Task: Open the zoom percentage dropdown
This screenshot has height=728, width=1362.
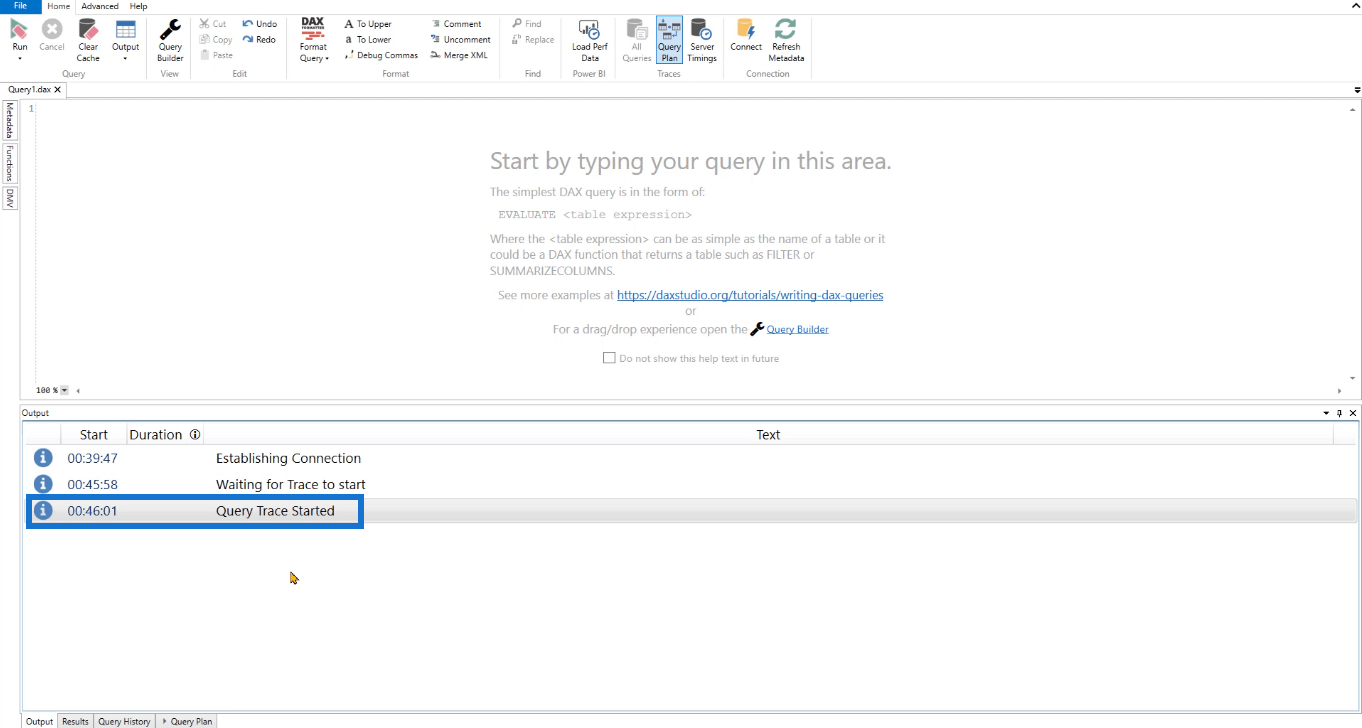Action: point(64,391)
